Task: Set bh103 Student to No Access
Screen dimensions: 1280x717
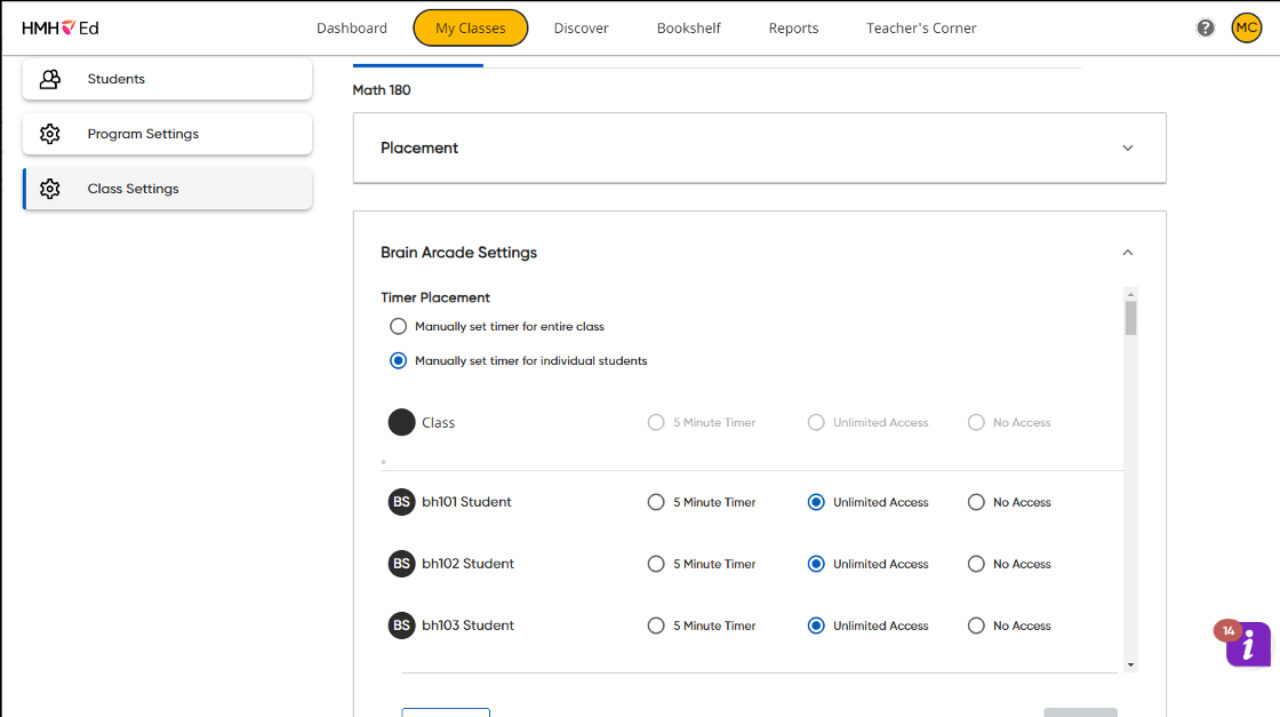Action: [976, 626]
